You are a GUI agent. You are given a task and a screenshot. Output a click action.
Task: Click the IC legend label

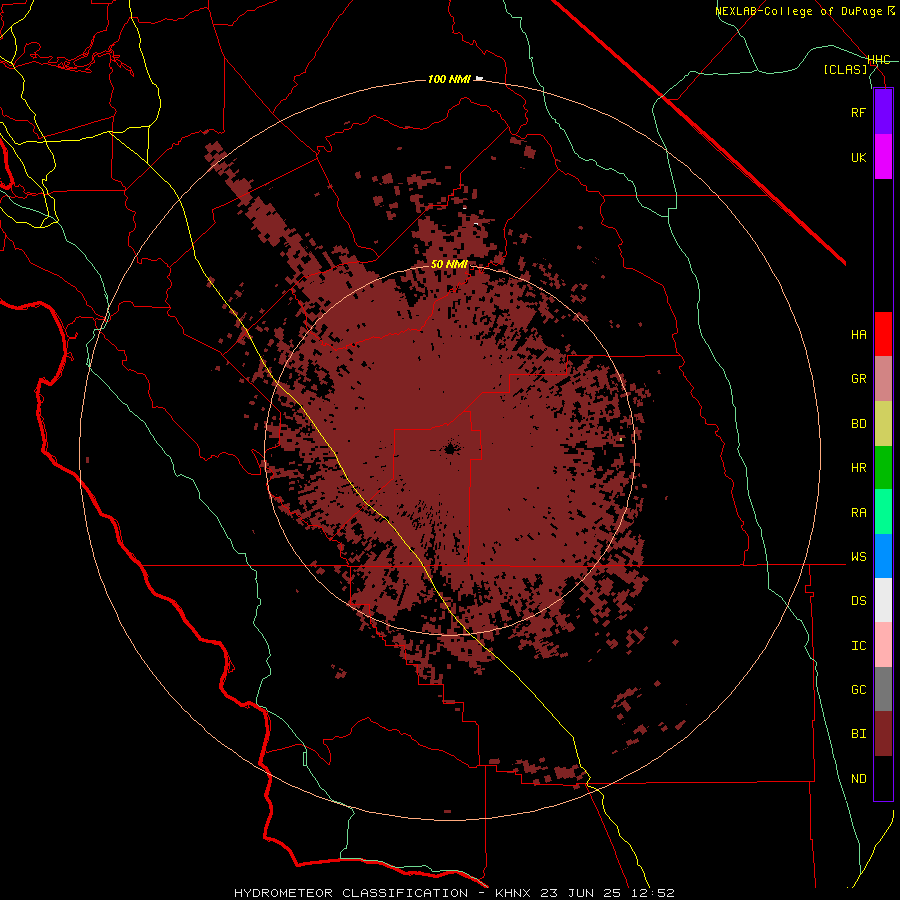pyautogui.click(x=858, y=646)
